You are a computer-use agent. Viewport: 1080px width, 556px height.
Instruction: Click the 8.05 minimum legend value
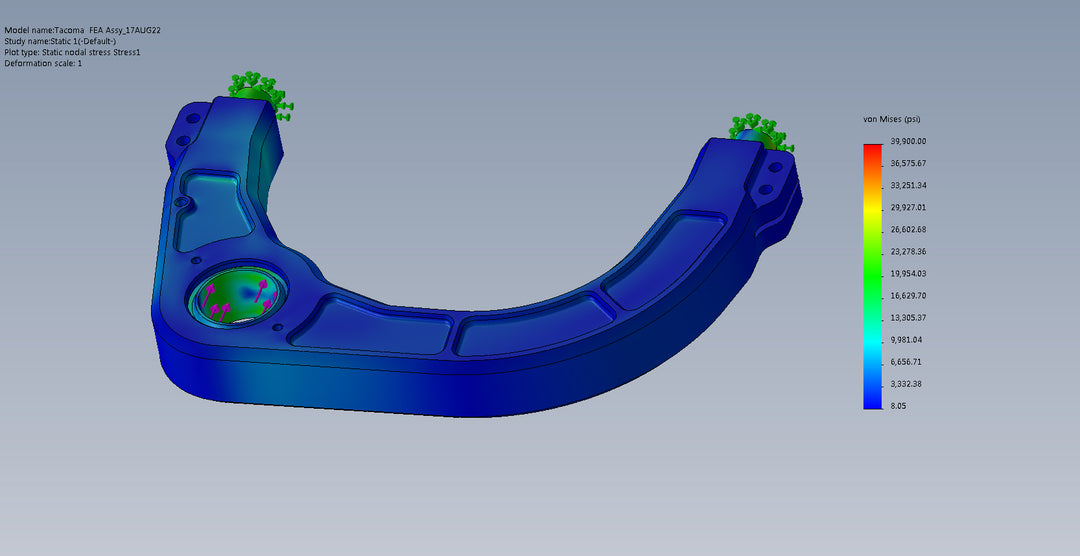pyautogui.click(x=896, y=406)
